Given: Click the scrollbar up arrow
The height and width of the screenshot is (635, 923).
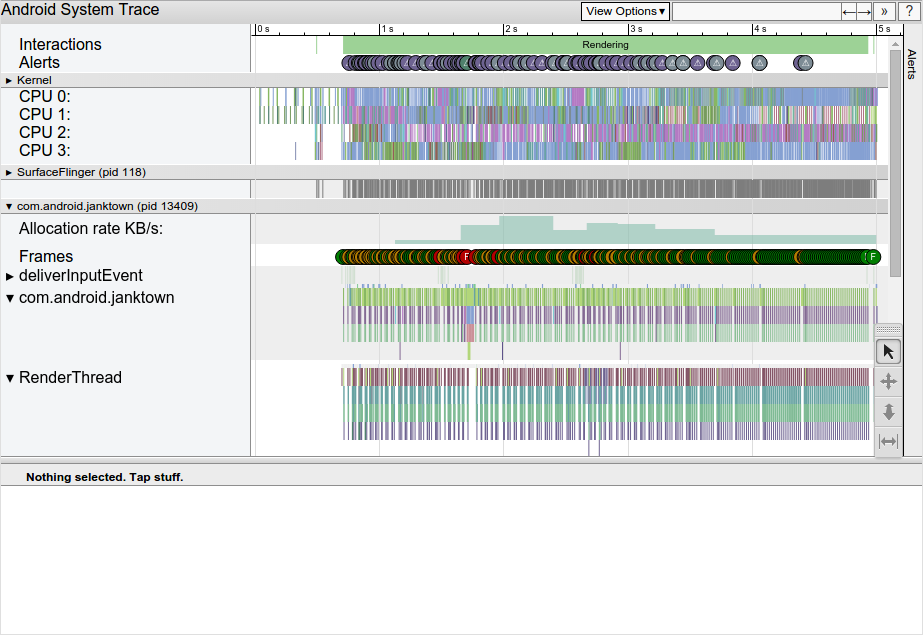Looking at the screenshot, I should click(895, 44).
